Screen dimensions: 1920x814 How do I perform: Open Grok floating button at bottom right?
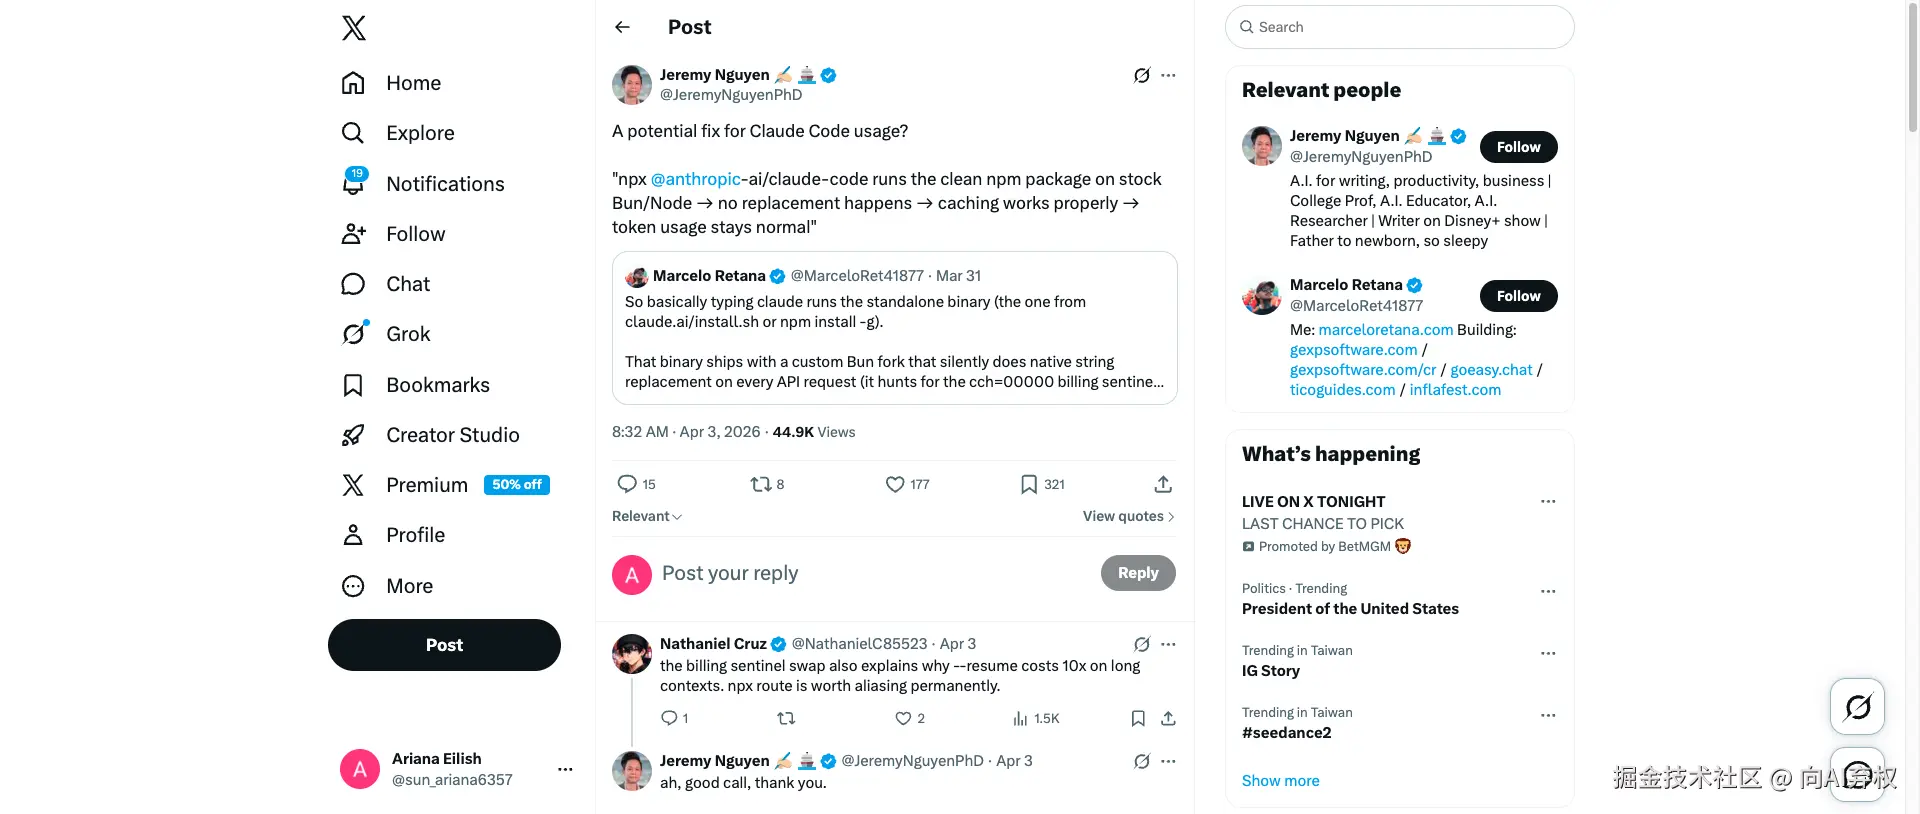pyautogui.click(x=1857, y=707)
